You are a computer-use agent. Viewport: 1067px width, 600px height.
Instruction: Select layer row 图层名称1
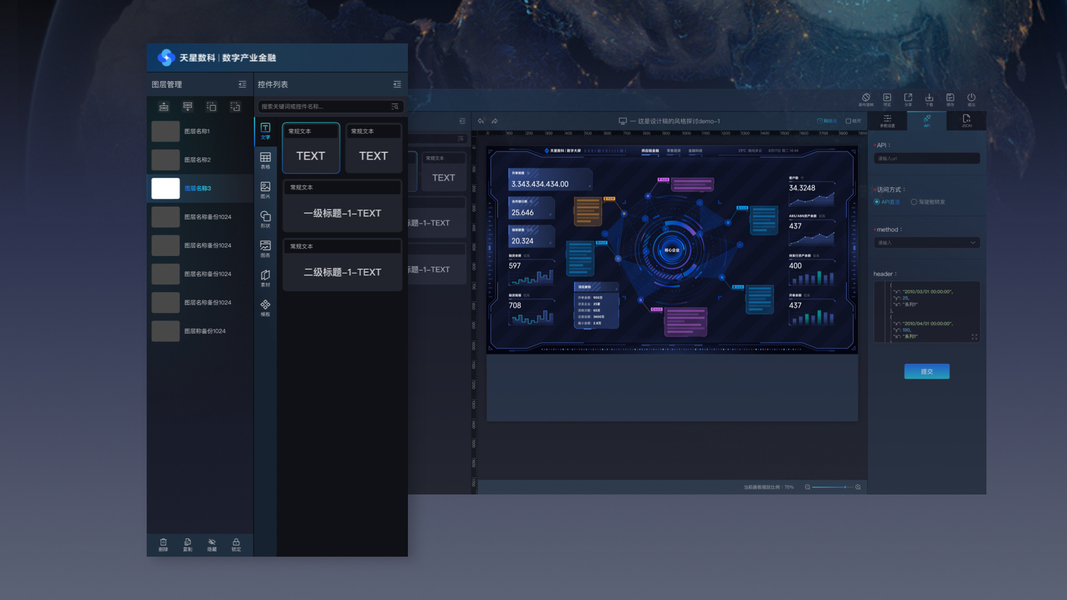coord(200,131)
